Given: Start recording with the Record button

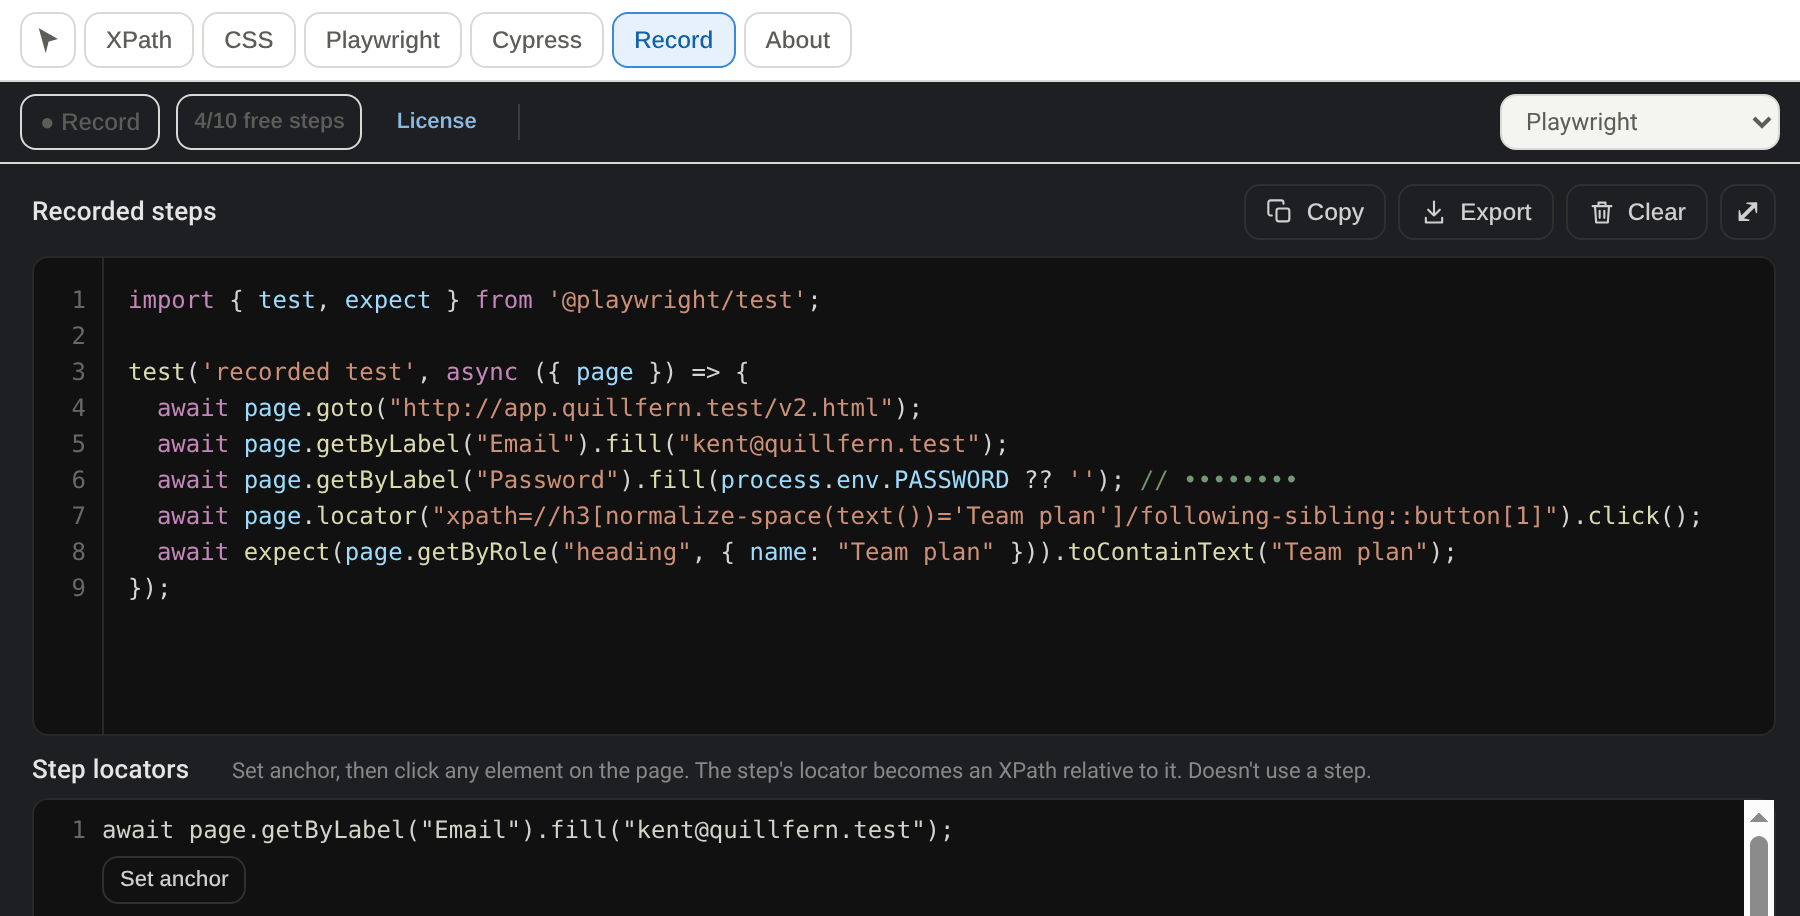Looking at the screenshot, I should click(x=90, y=122).
